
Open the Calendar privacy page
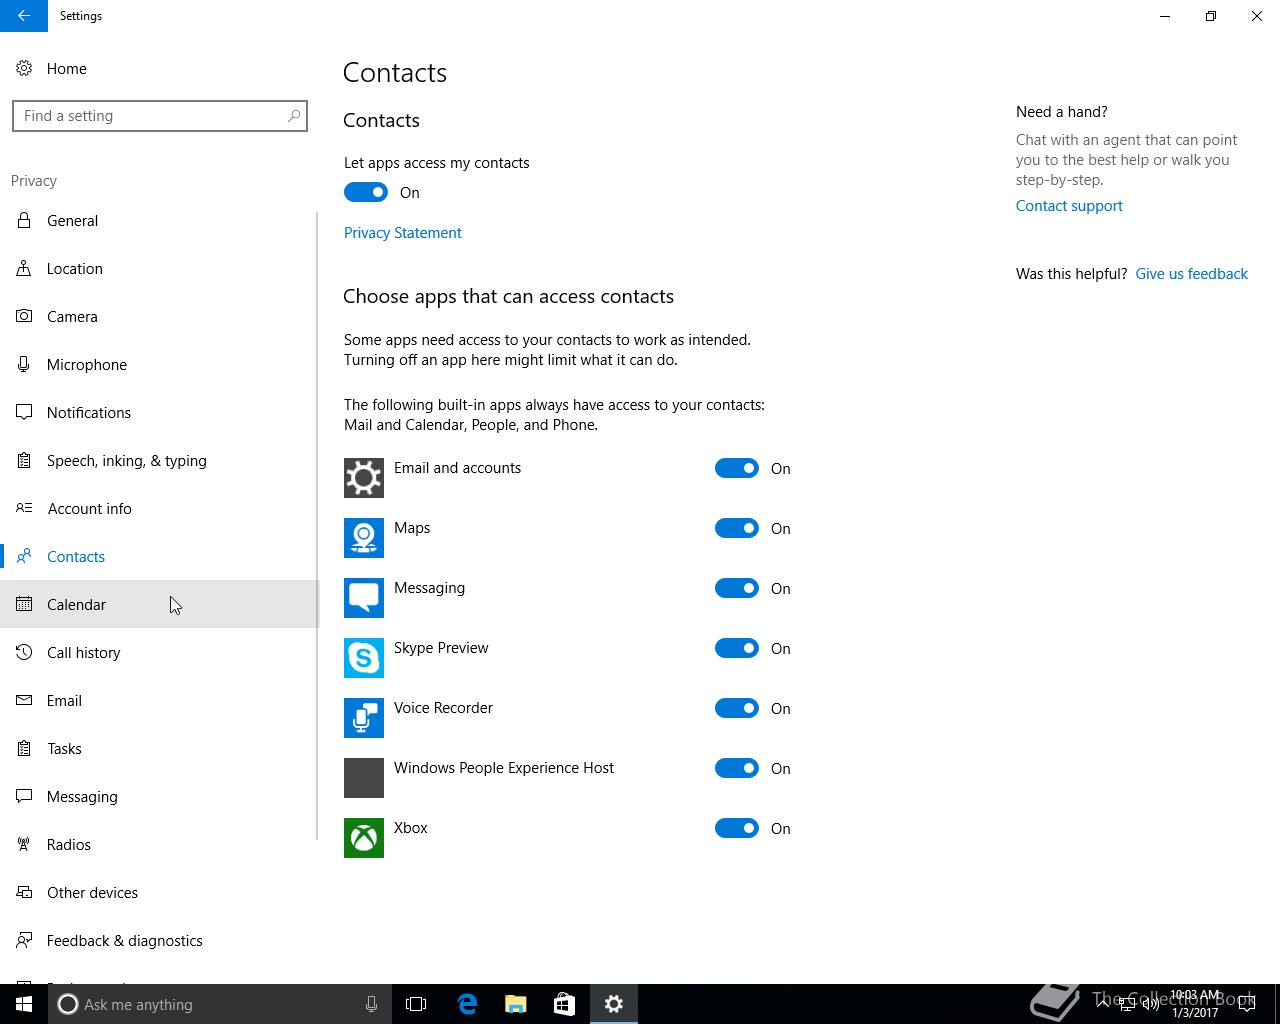pos(158,605)
